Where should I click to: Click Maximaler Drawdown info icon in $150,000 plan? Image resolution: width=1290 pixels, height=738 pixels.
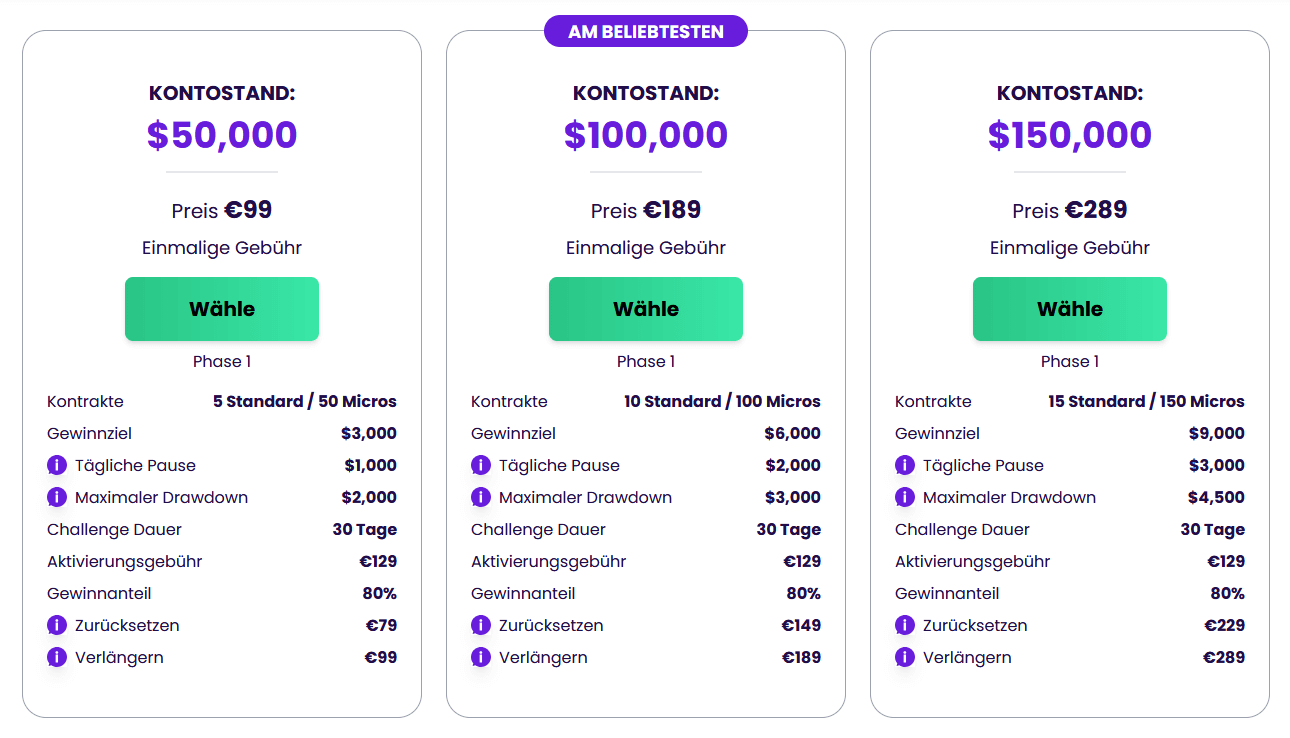pos(905,497)
